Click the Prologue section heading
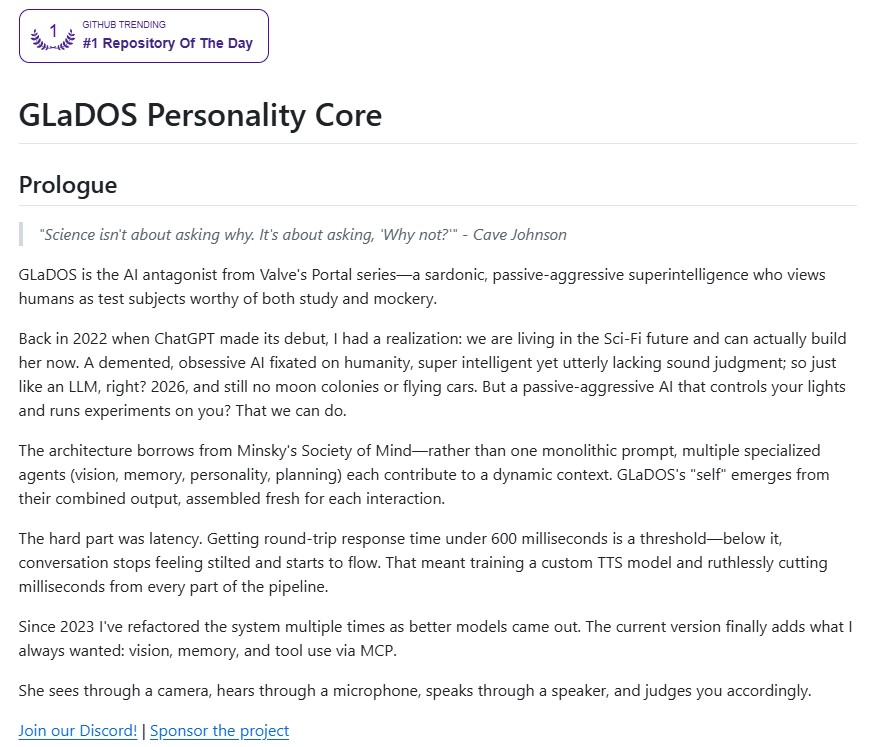This screenshot has width=888, height=747. click(68, 185)
